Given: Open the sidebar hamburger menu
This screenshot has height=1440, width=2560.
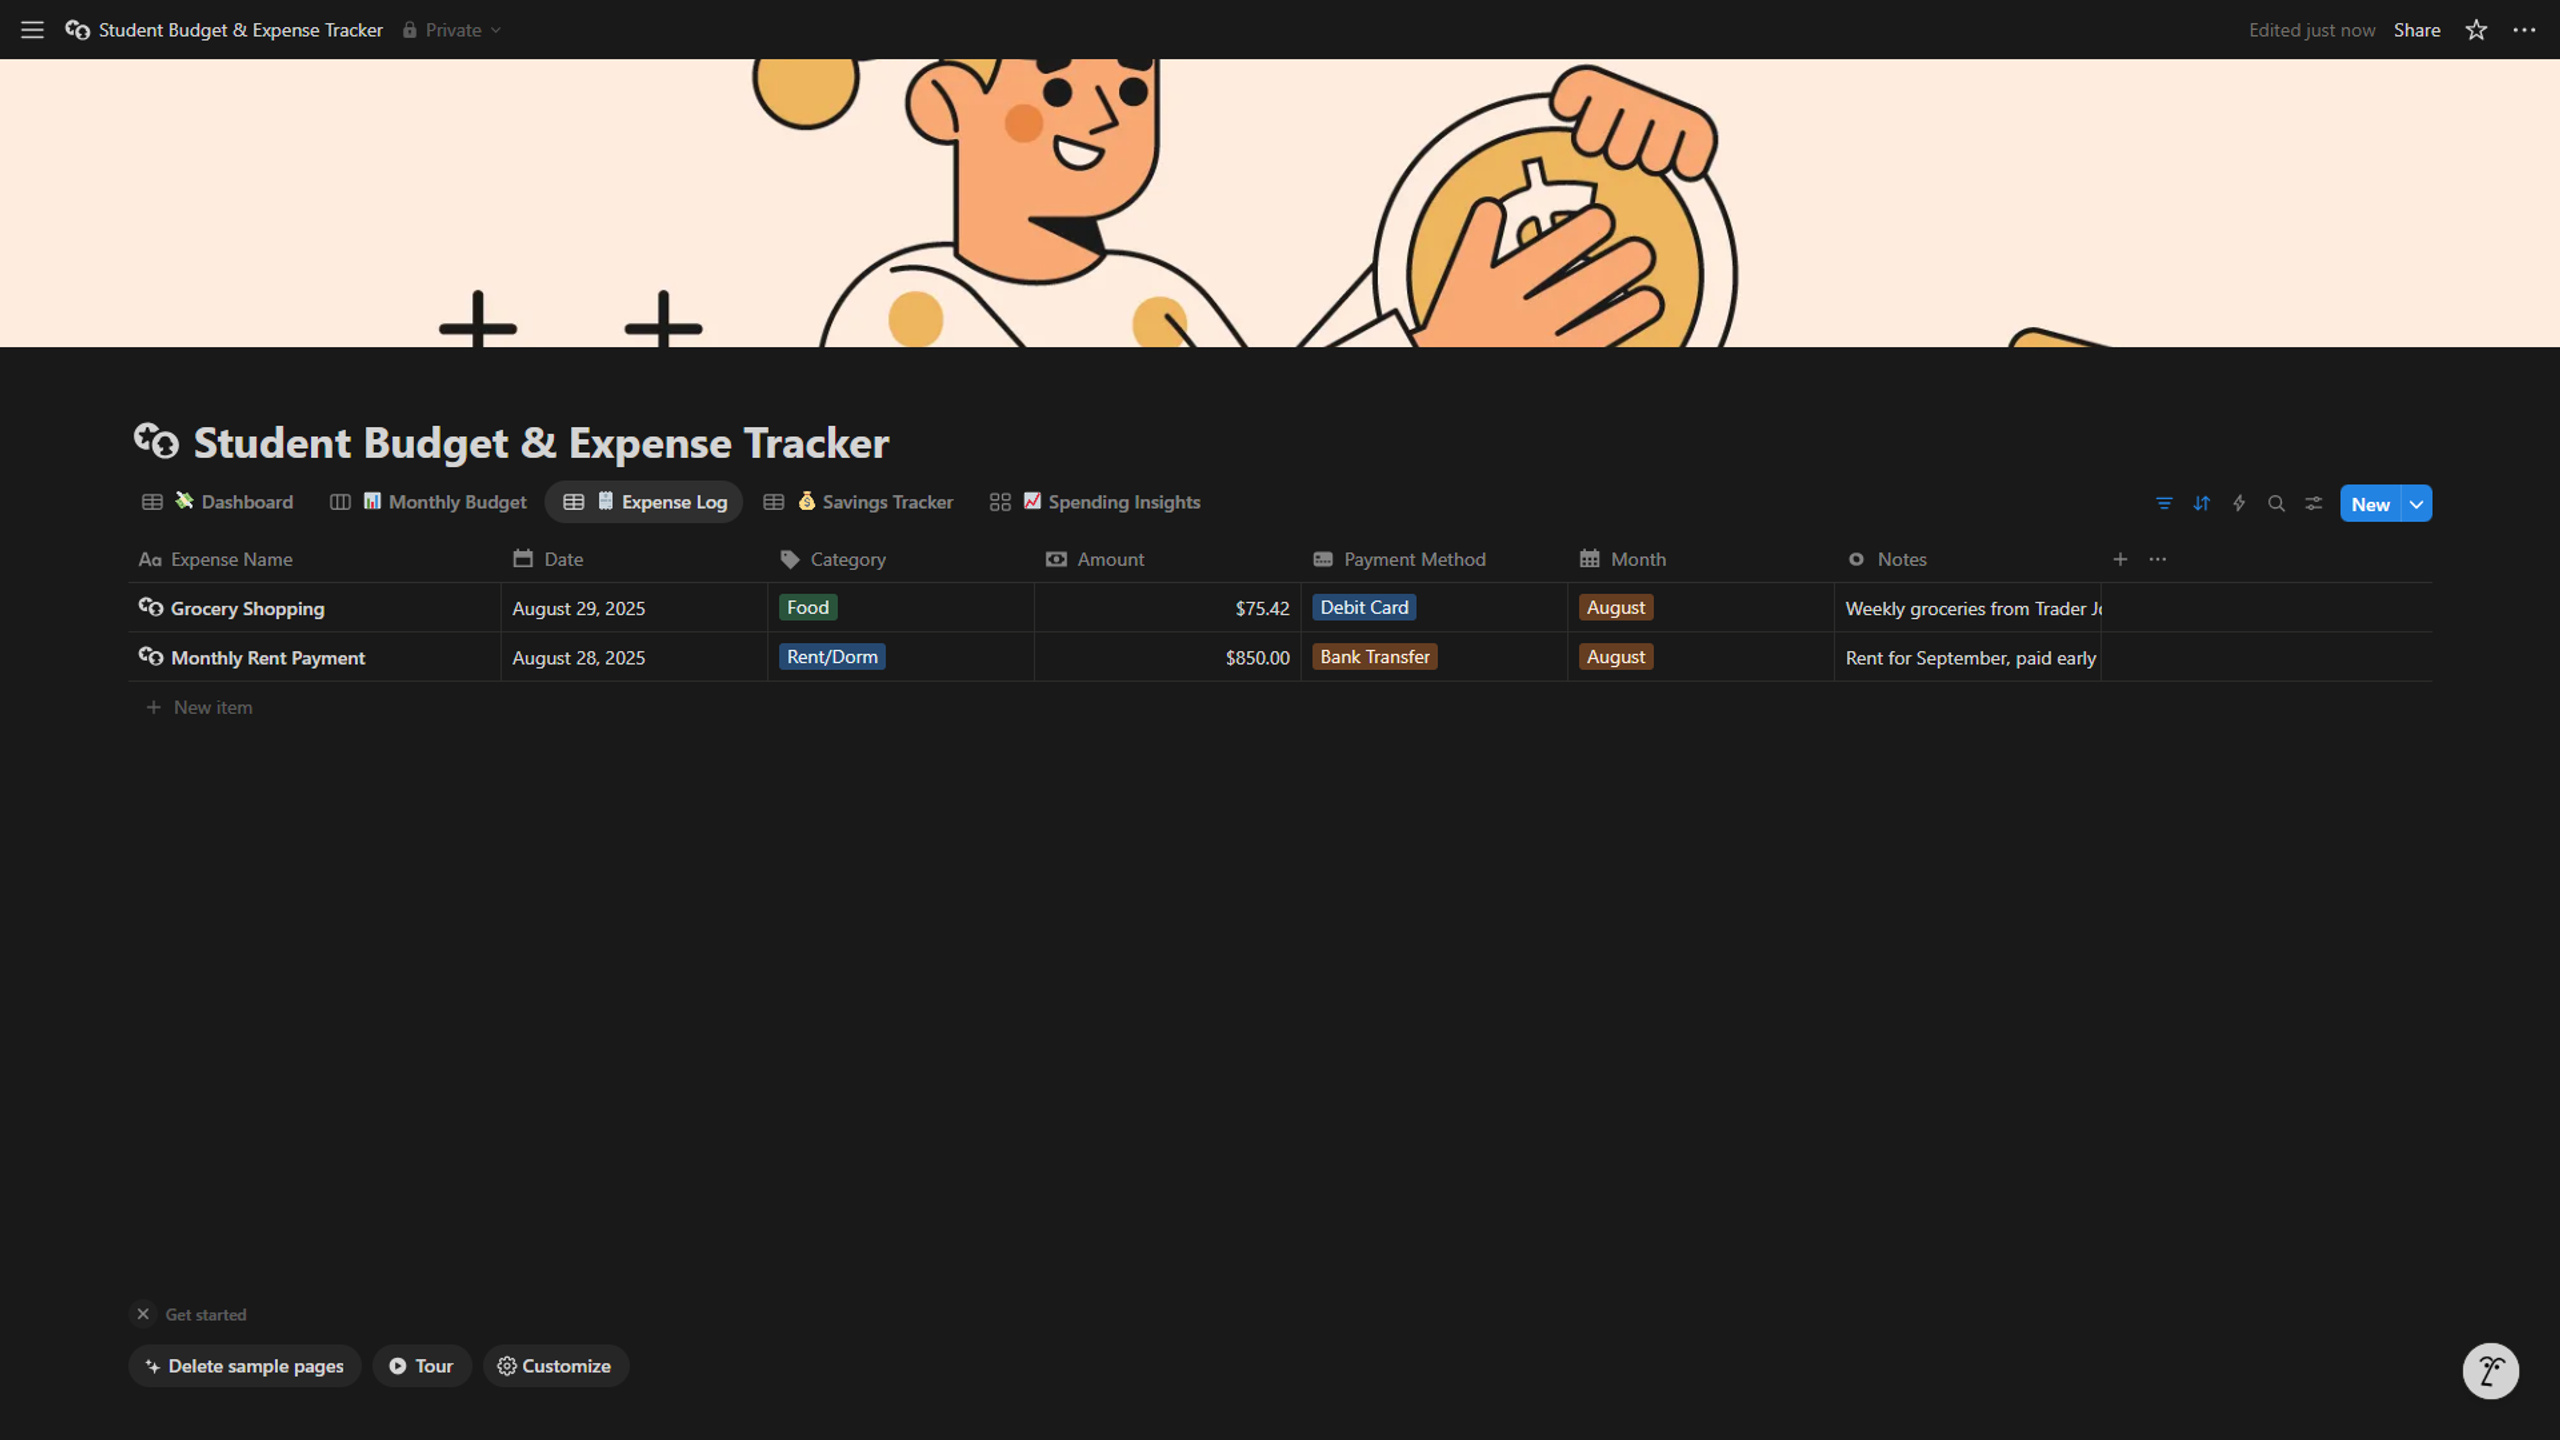Looking at the screenshot, I should click(32, 30).
